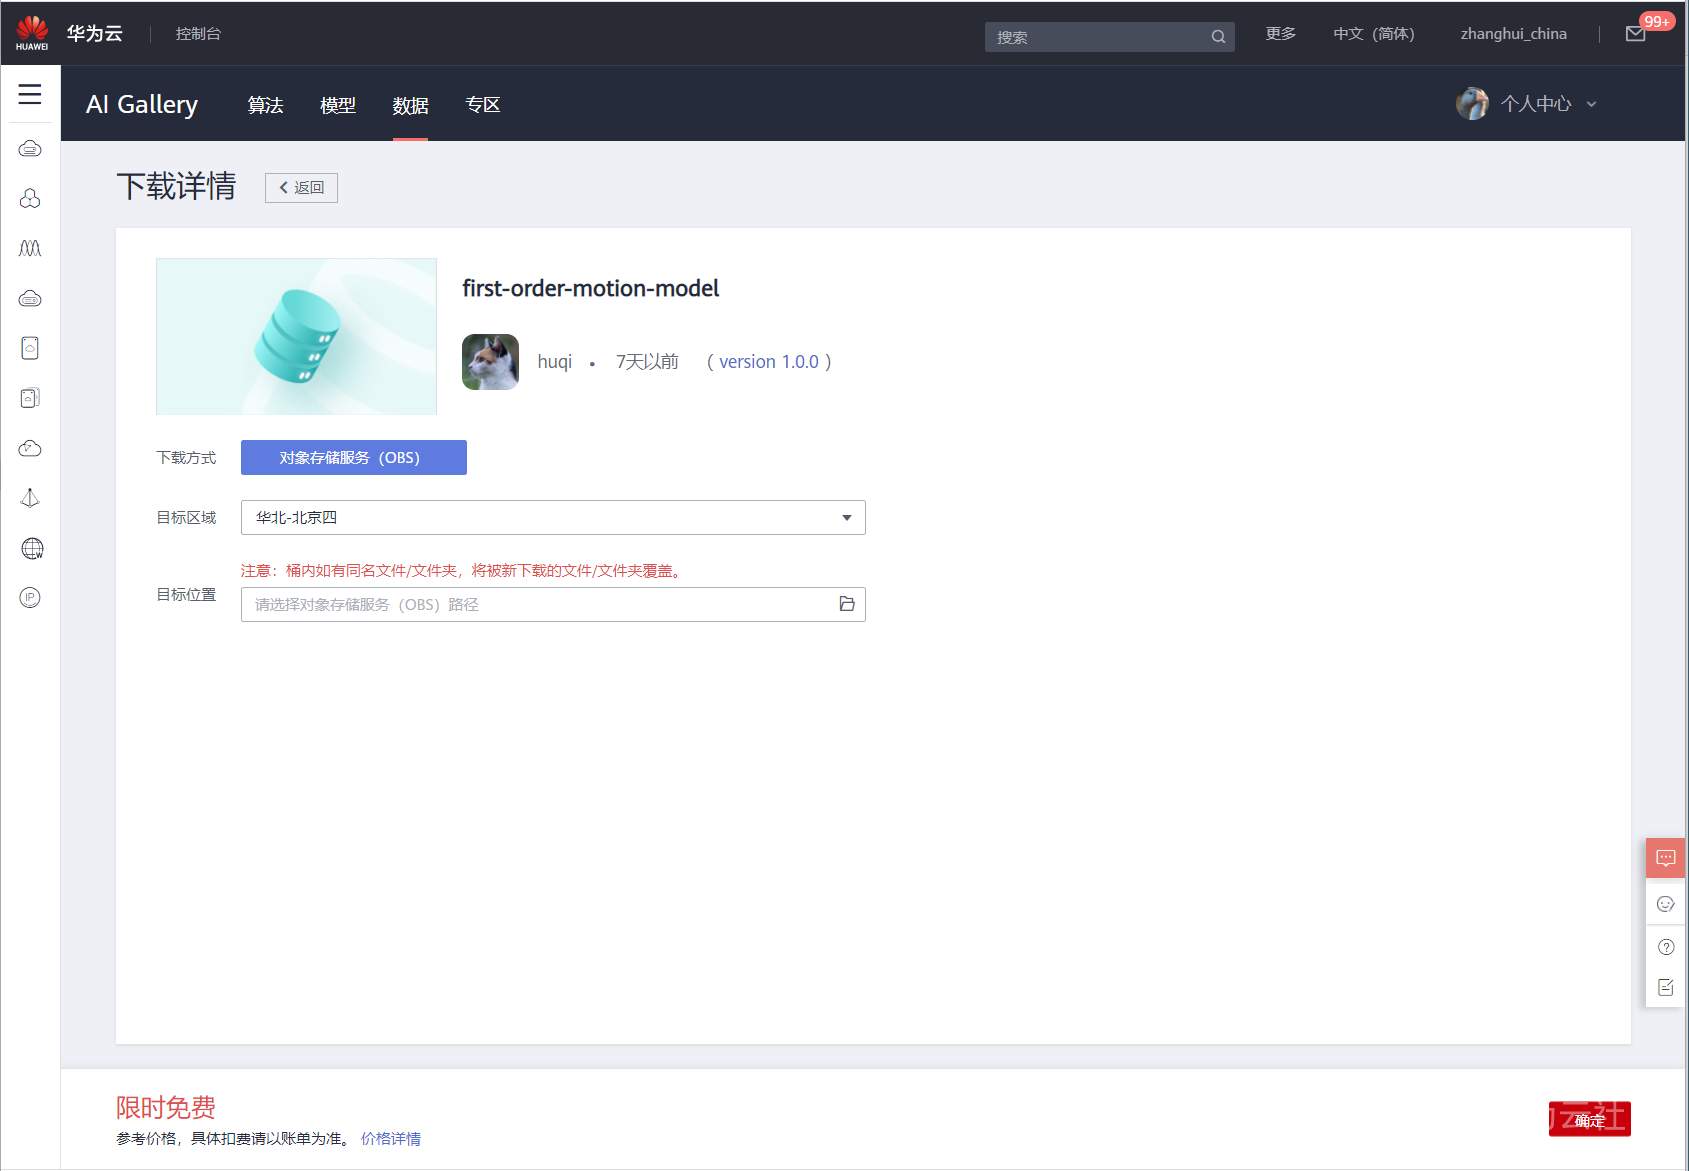This screenshot has height=1171, width=1689.
Task: Click huqi's cat avatar picture
Action: click(x=490, y=361)
